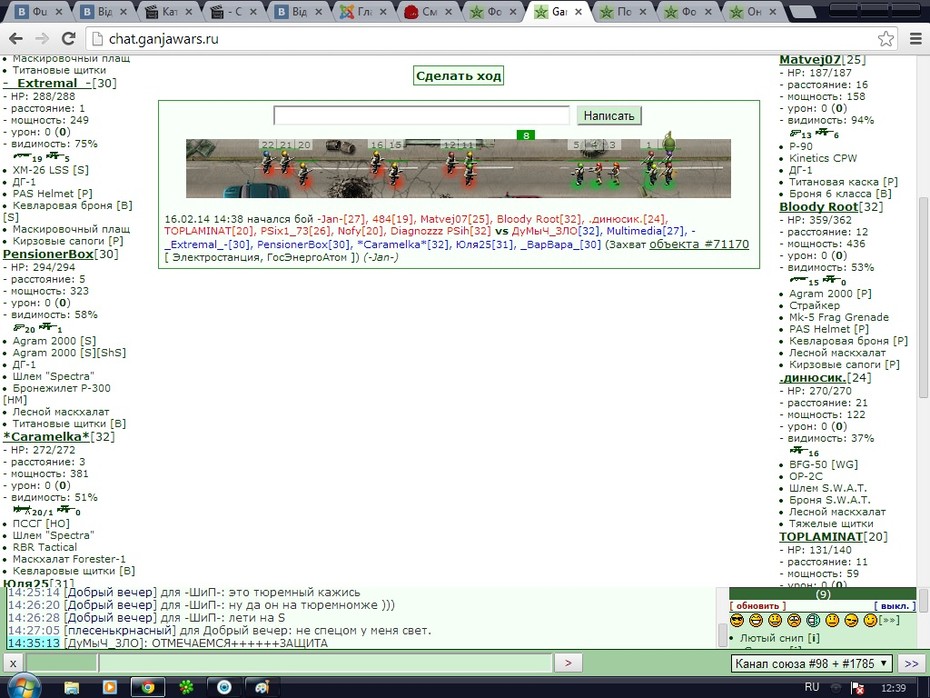Click the Сделать ход button
Screen dimensions: 930x698
[x=458, y=76]
